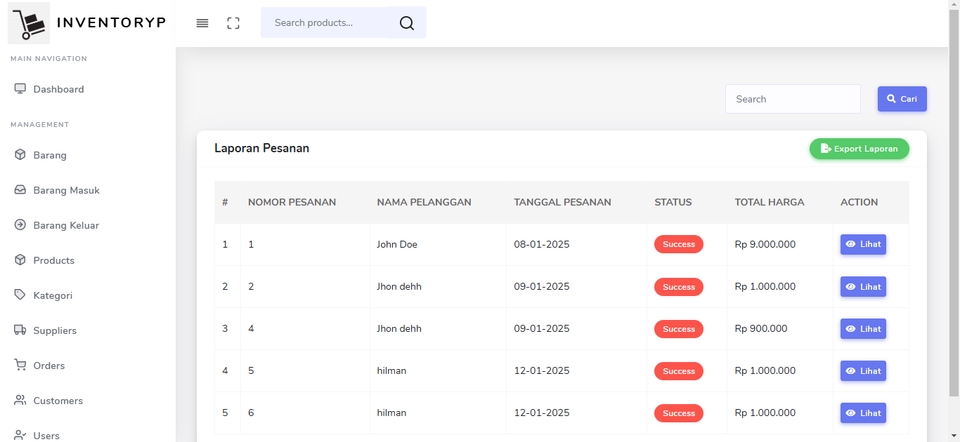Click the Orders cart icon
Viewport: 960px width, 442px height.
pos(20,365)
